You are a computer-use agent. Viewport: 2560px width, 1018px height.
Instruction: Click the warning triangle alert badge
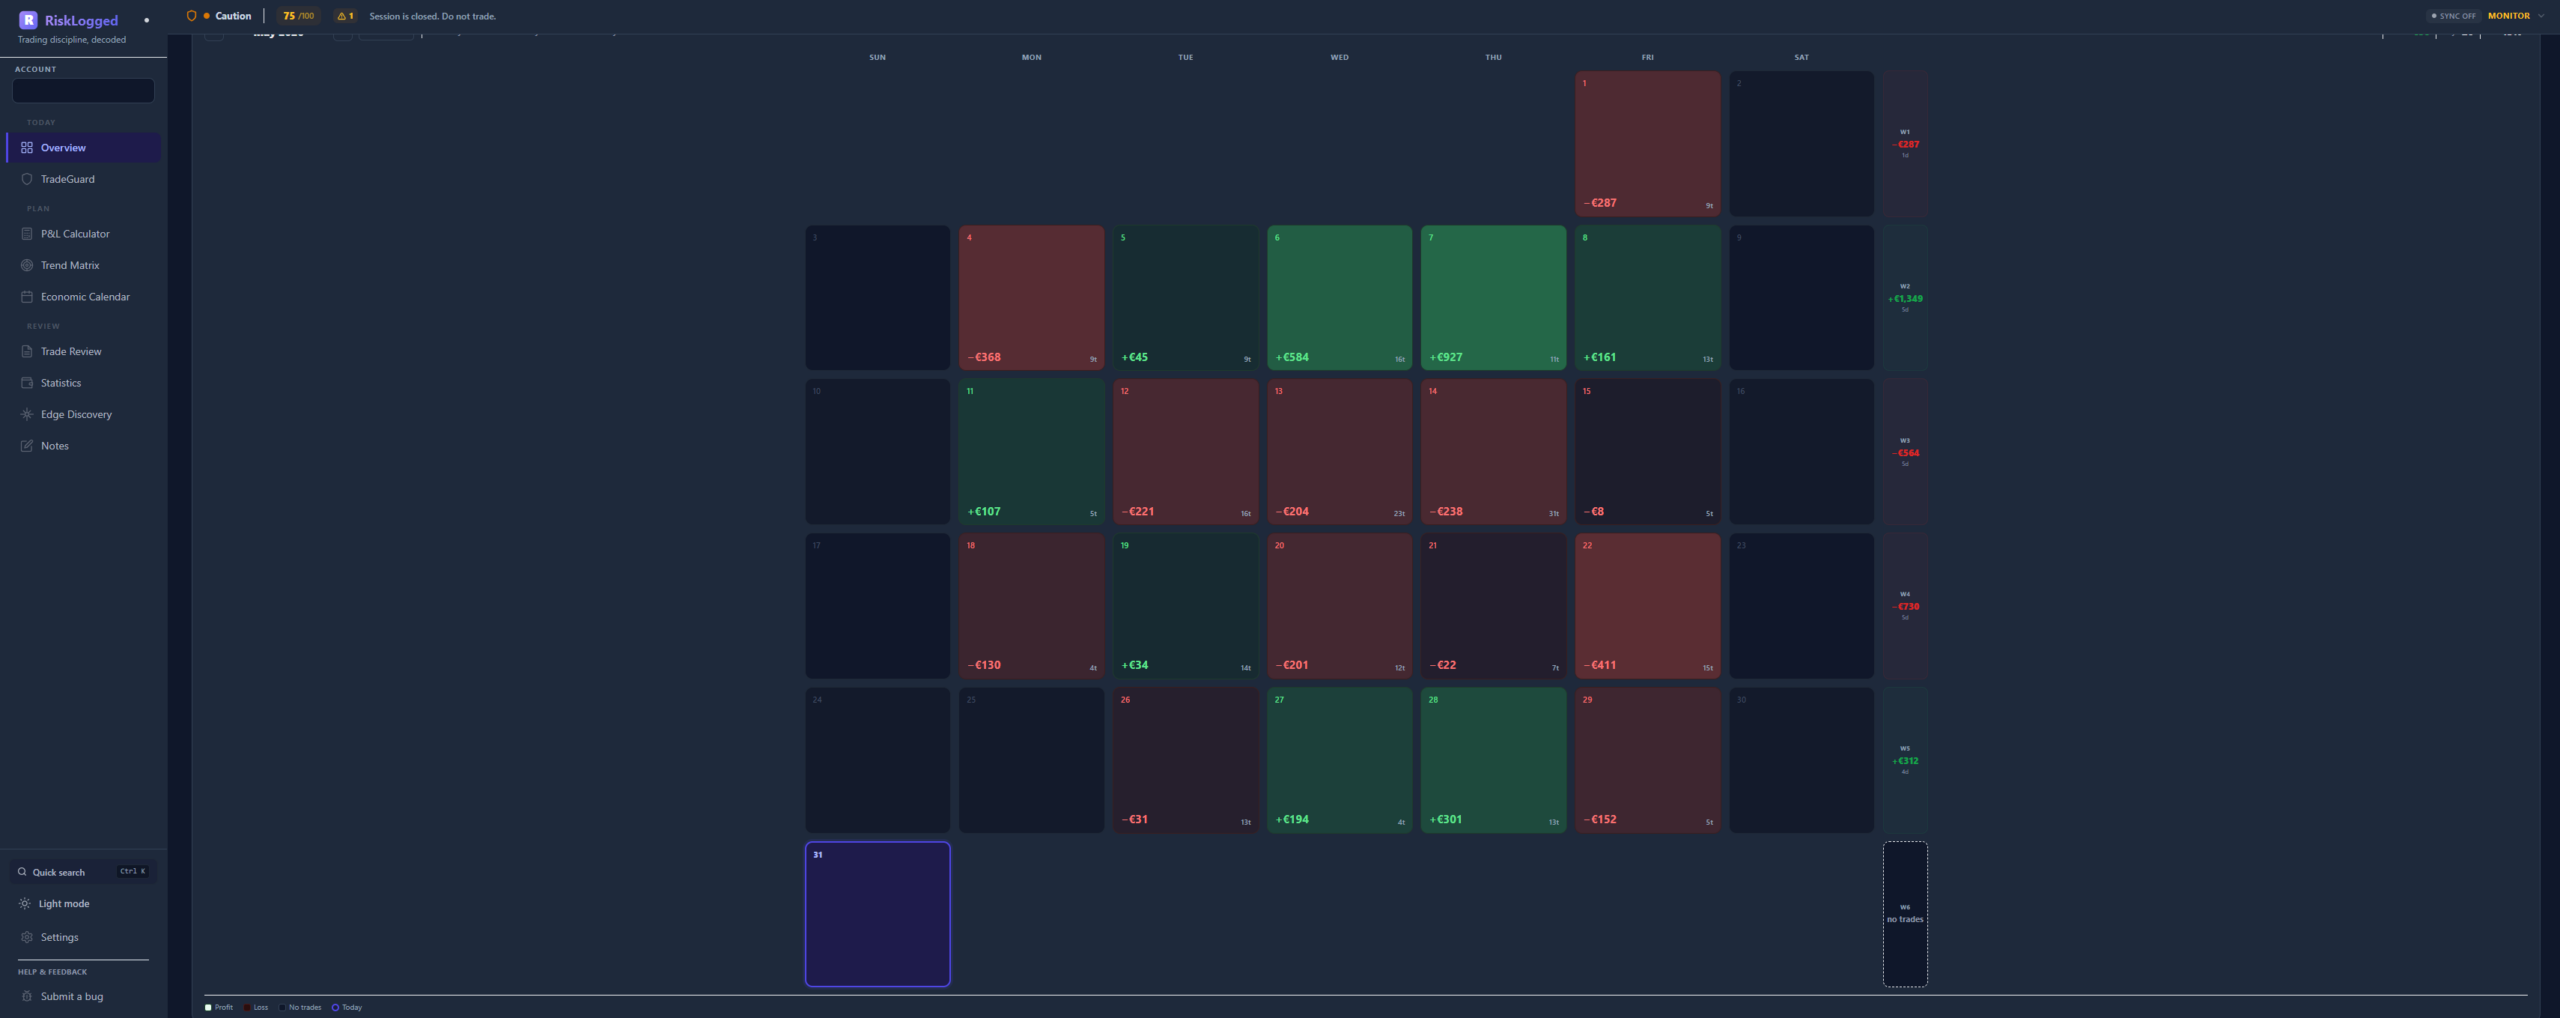click(345, 16)
